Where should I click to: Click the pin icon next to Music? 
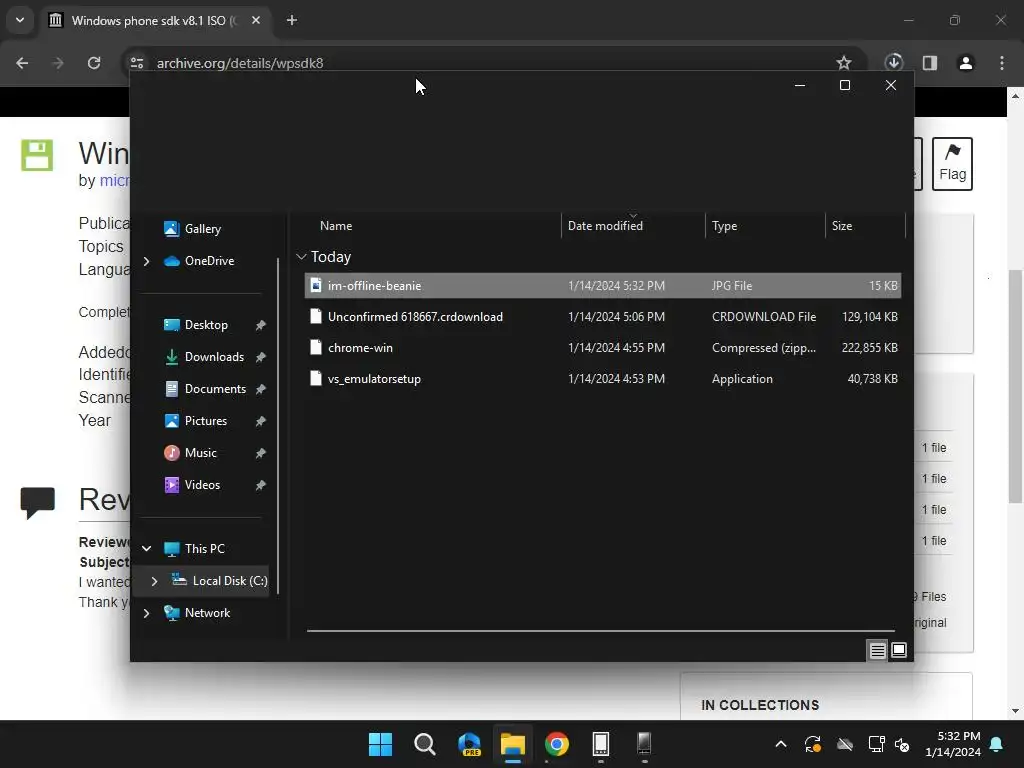261,453
